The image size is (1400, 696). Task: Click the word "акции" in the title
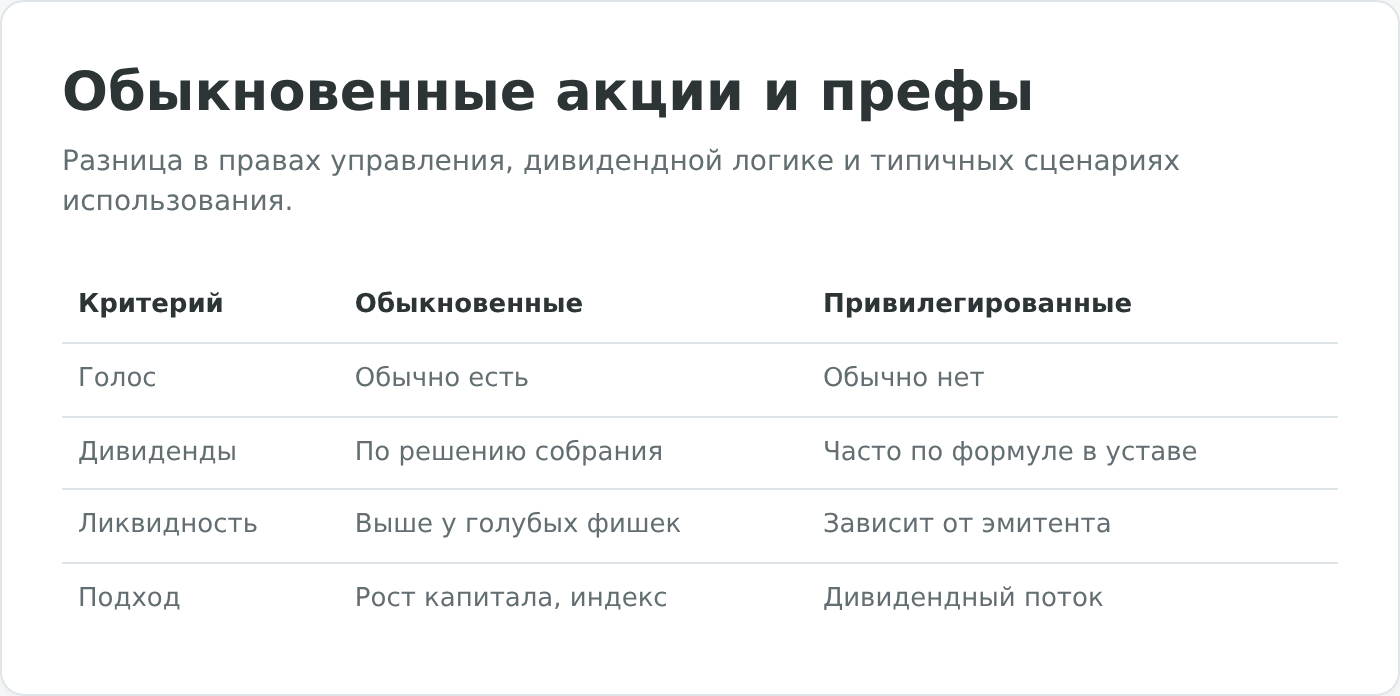649,93
